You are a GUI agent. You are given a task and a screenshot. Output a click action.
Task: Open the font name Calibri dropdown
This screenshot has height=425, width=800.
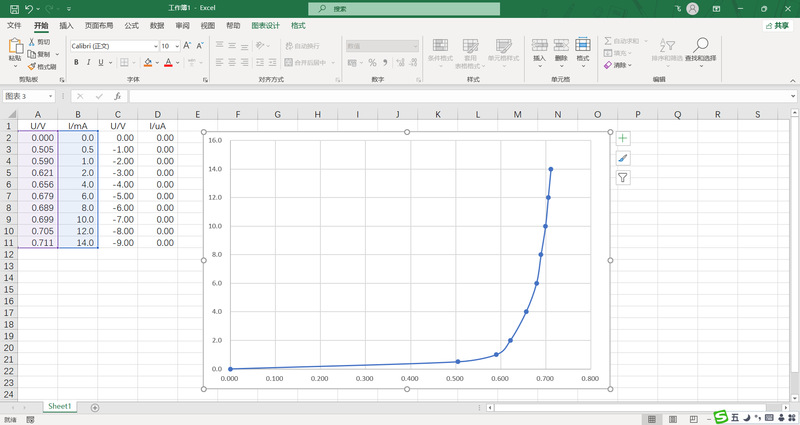pos(156,46)
